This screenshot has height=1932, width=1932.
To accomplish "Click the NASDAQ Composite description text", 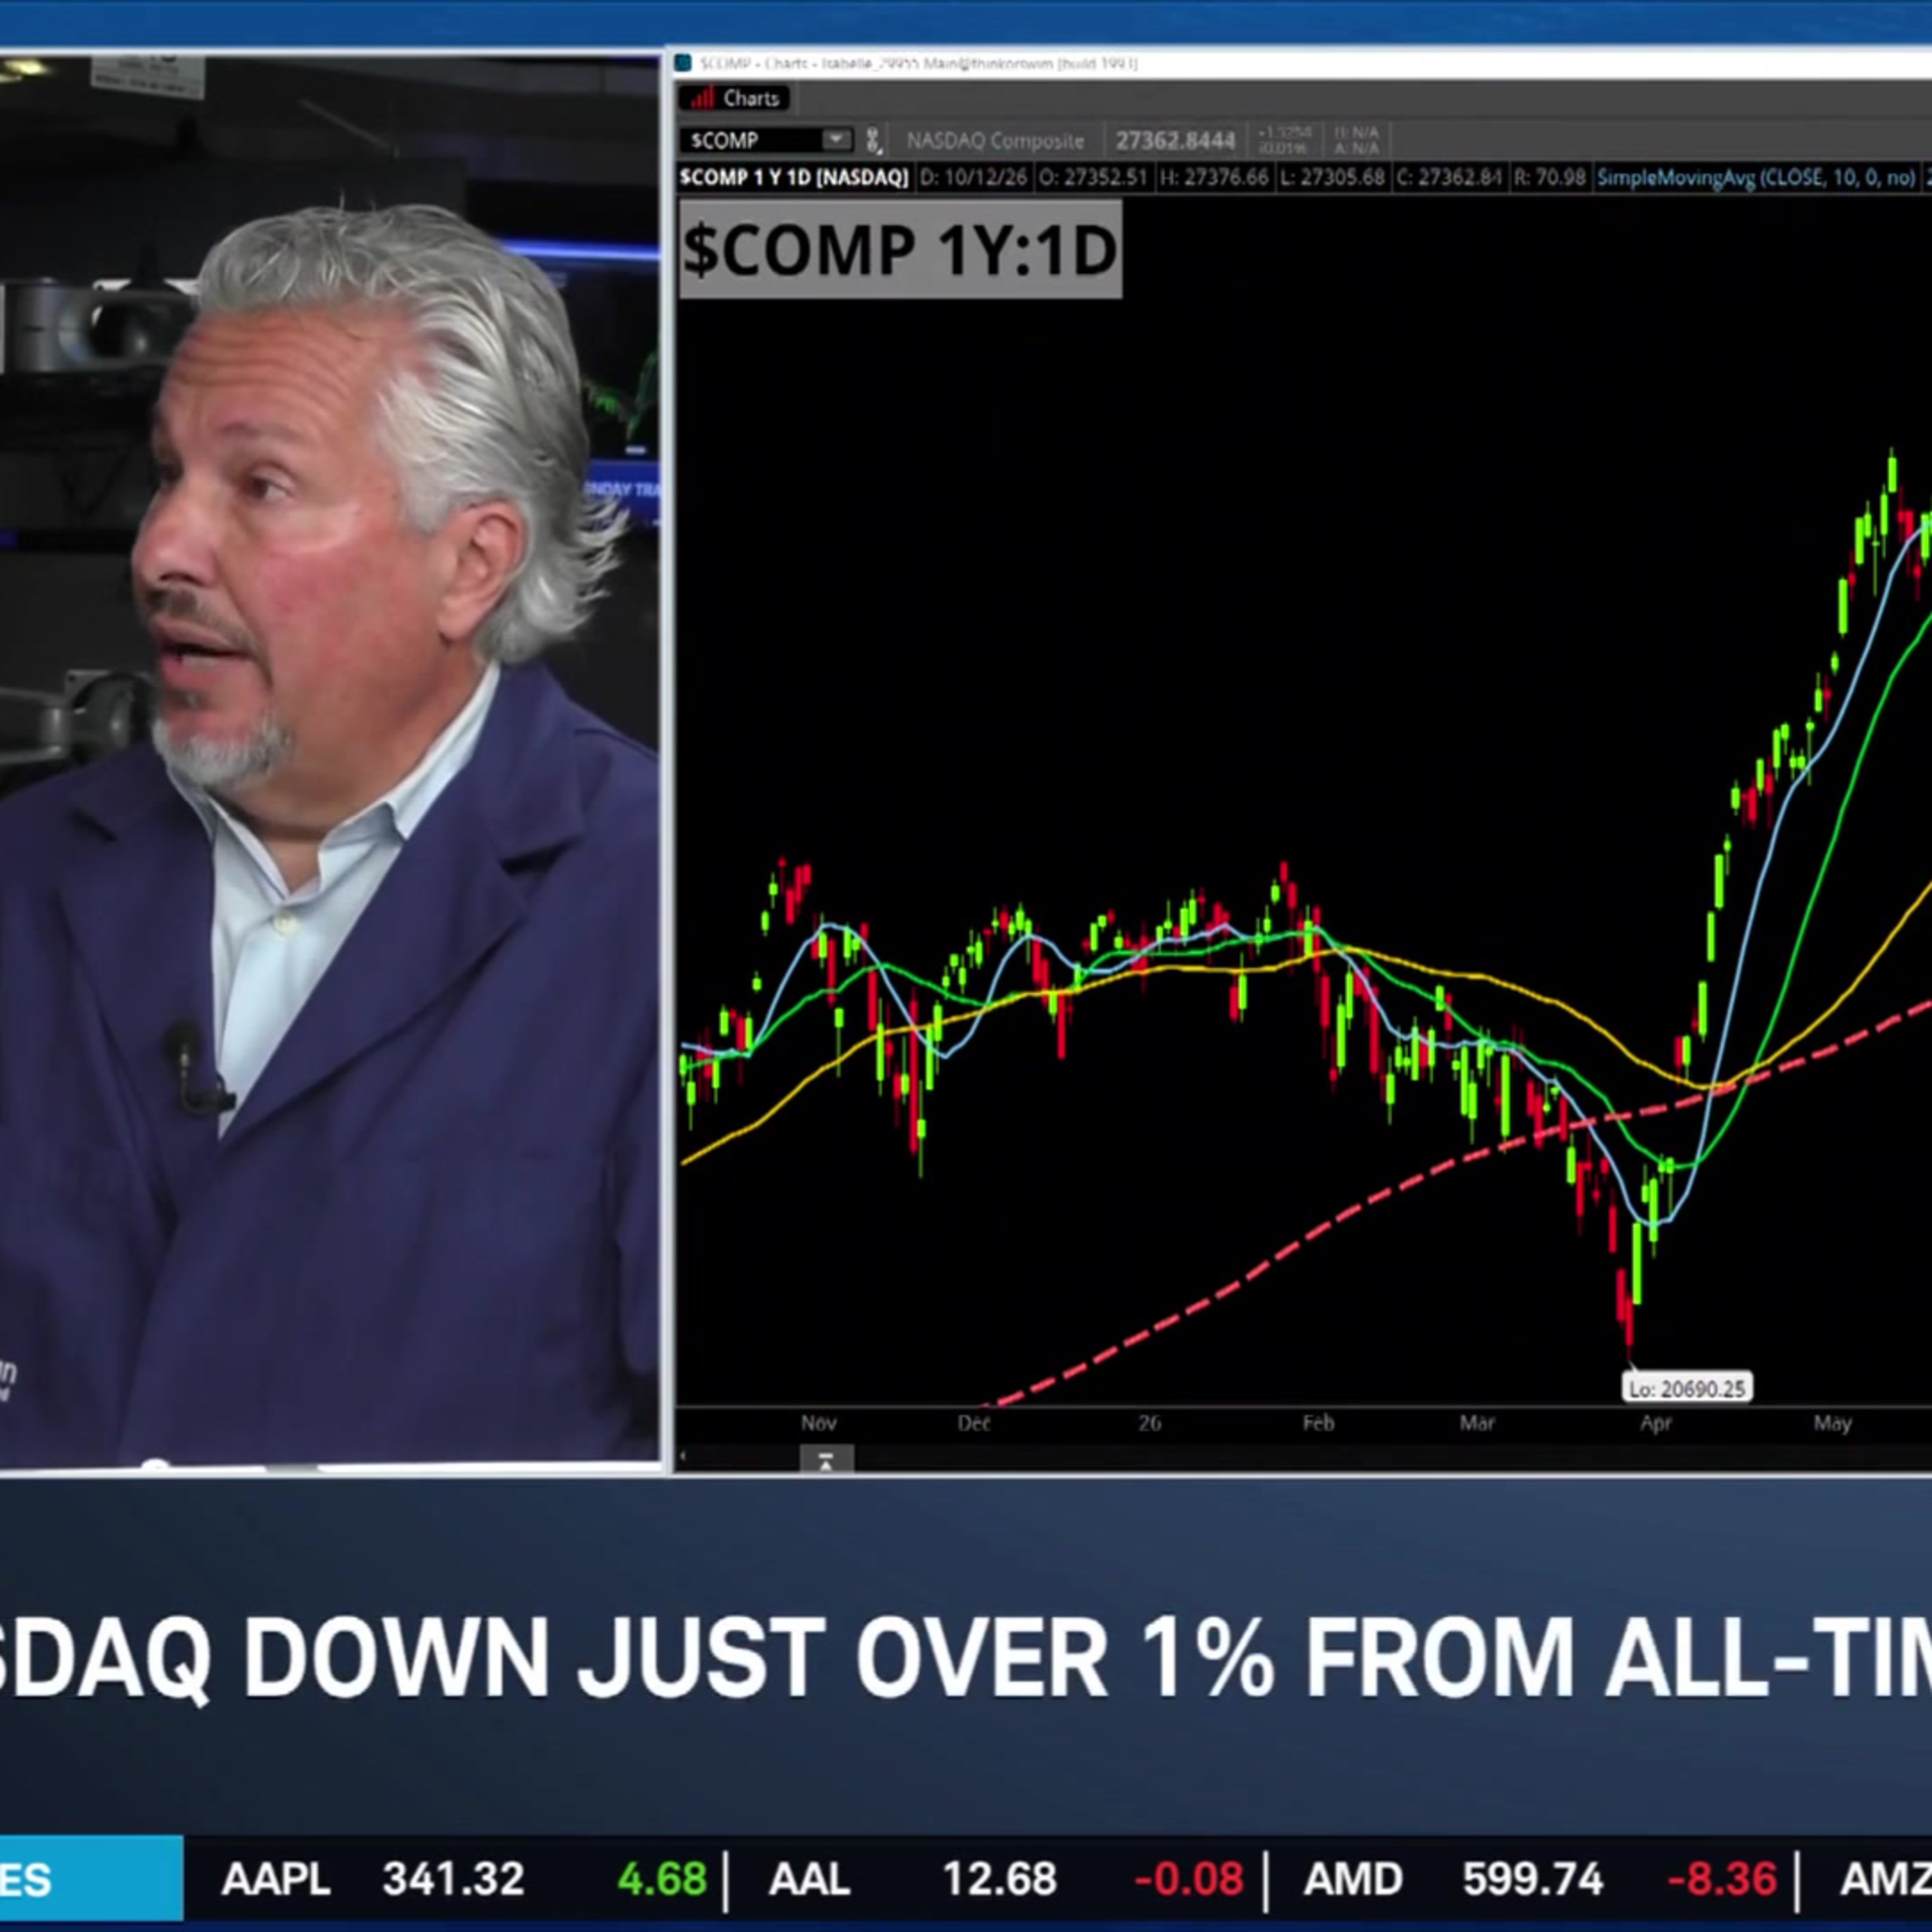I will tap(995, 141).
